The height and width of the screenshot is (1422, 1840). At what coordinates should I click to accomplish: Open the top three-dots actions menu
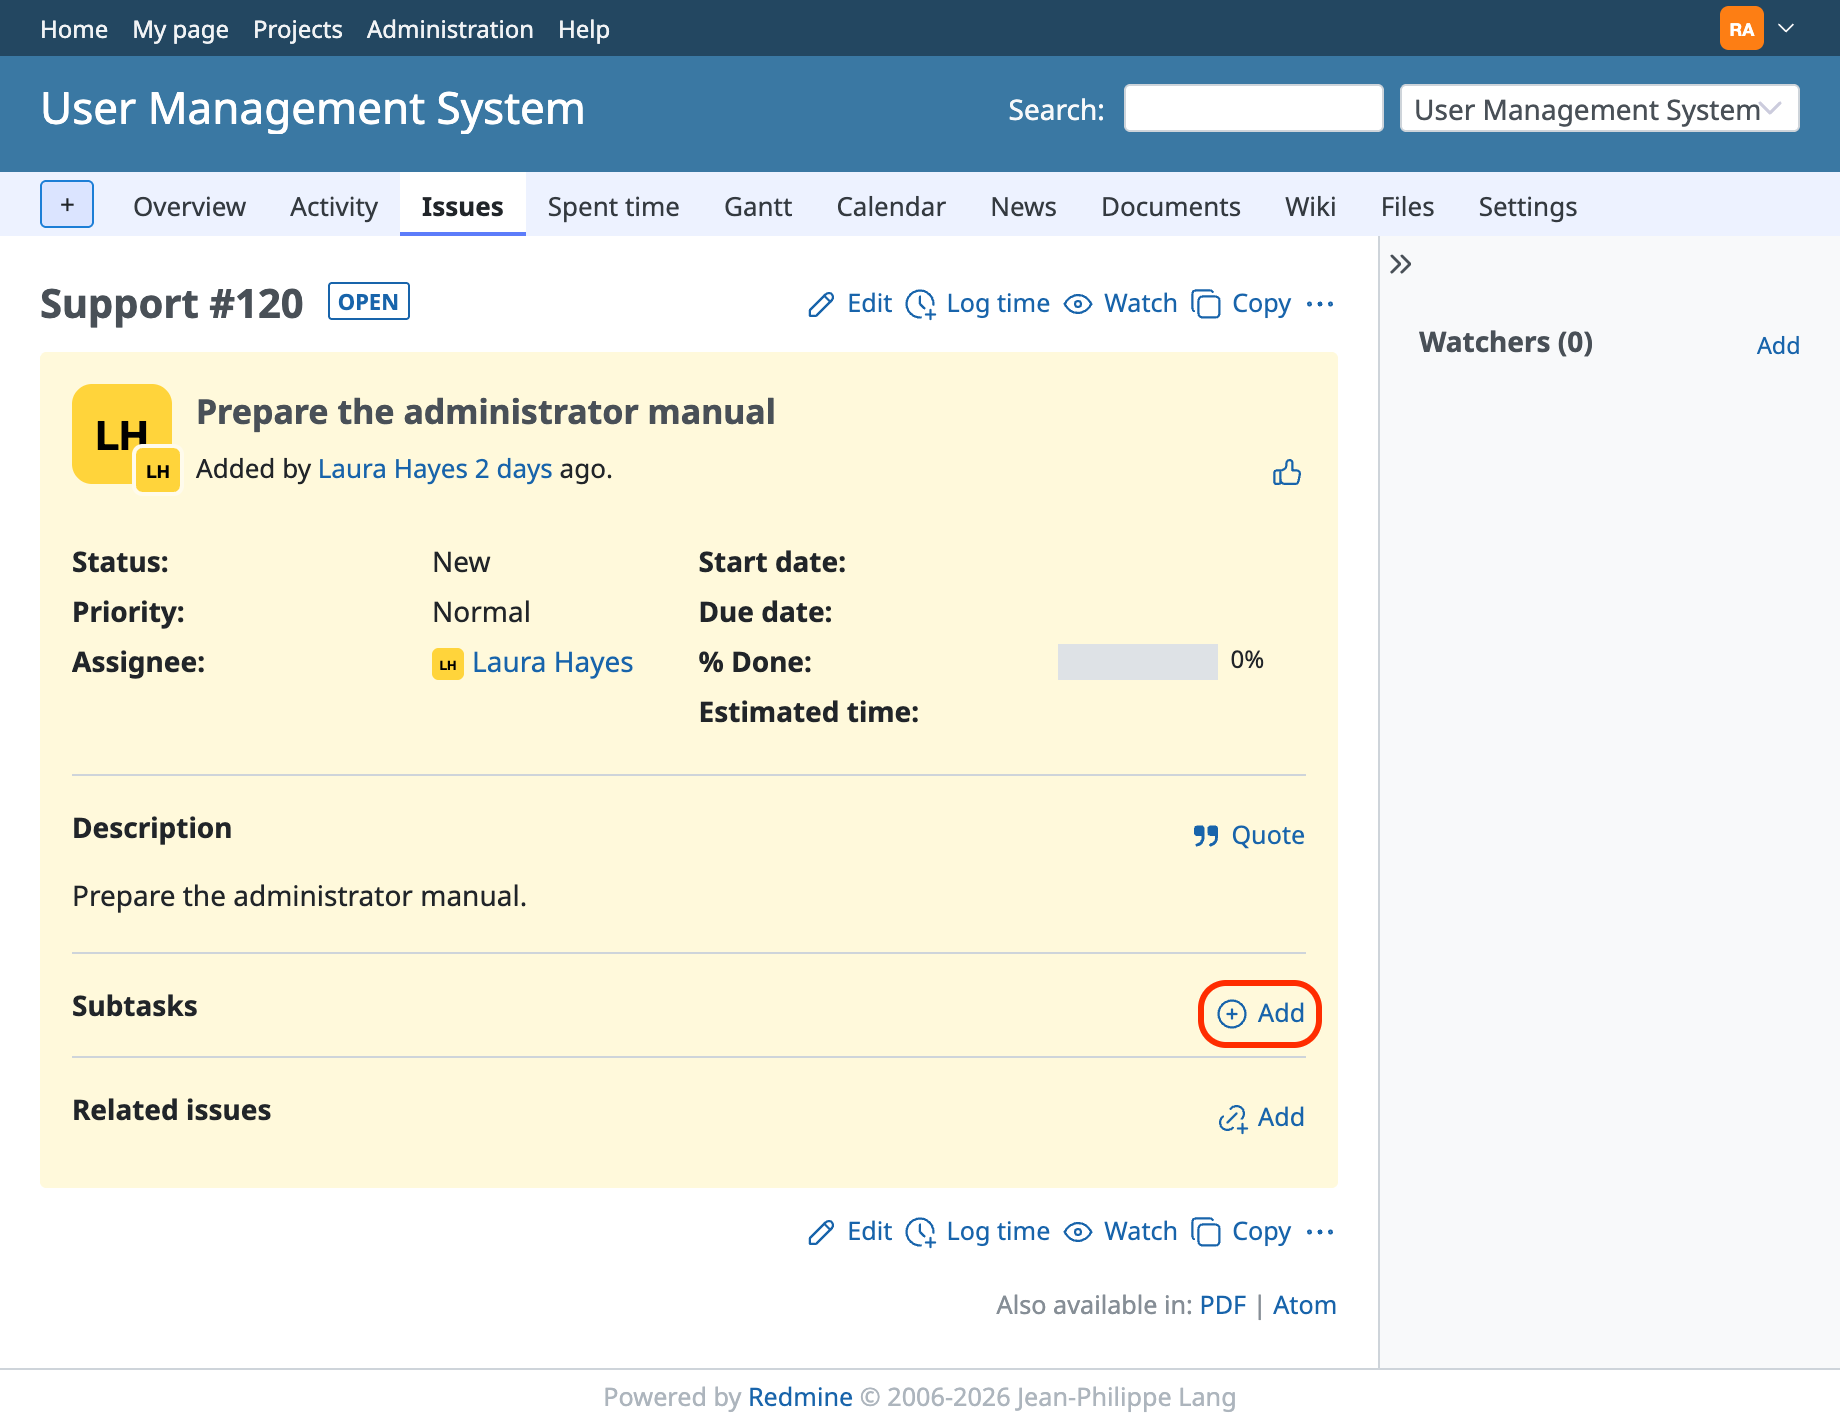click(1320, 303)
